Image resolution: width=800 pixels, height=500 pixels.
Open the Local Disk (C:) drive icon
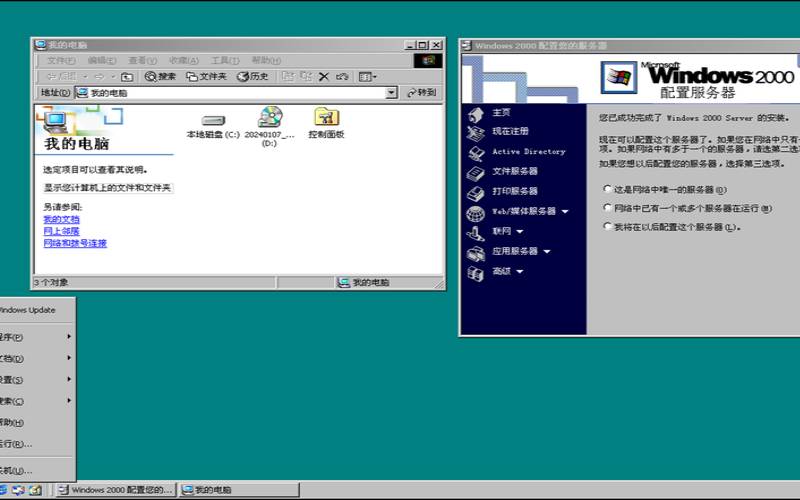point(213,121)
